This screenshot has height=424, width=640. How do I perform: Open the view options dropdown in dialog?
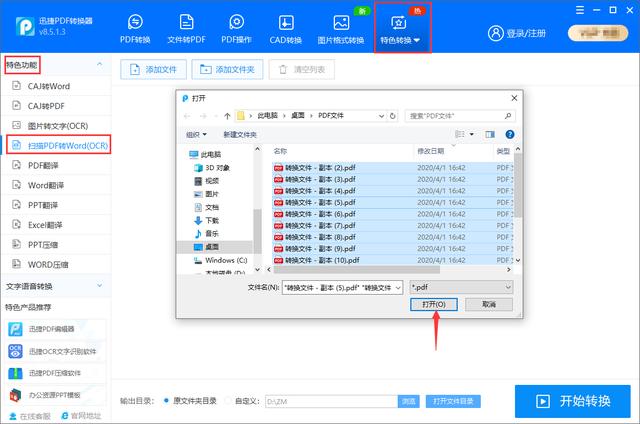point(472,134)
